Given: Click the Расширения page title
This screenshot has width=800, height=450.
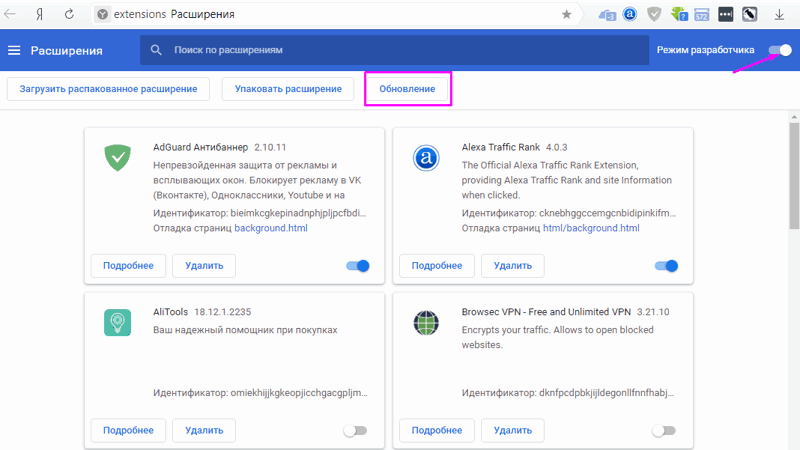Looking at the screenshot, I should pos(66,51).
